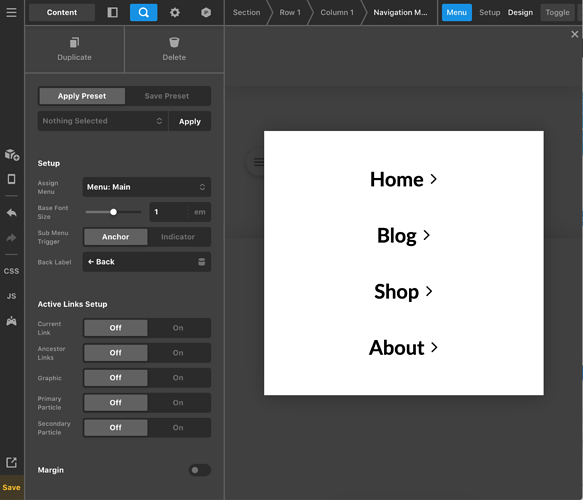Open the Assign Menu dropdown
The image size is (583, 500).
146,187
